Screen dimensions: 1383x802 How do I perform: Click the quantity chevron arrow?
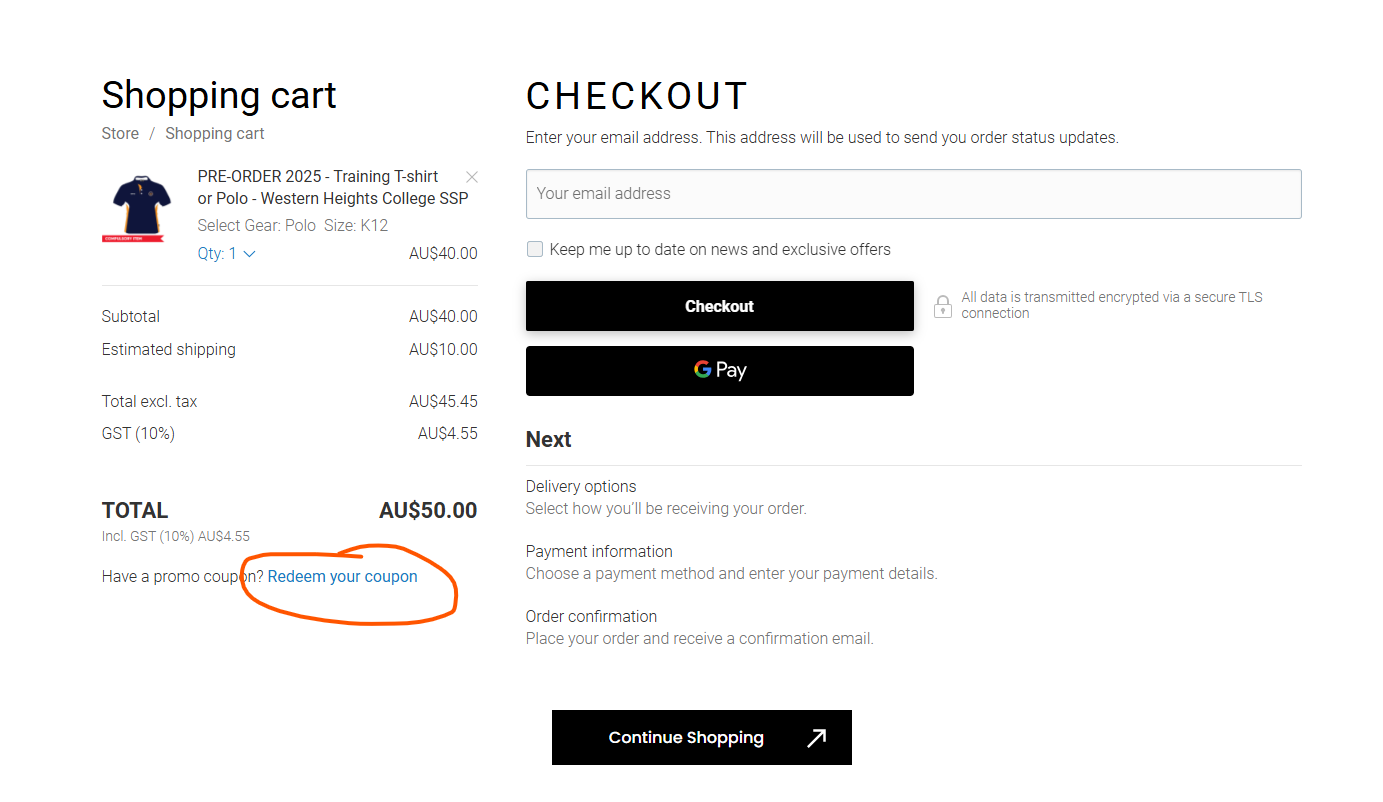coord(250,254)
